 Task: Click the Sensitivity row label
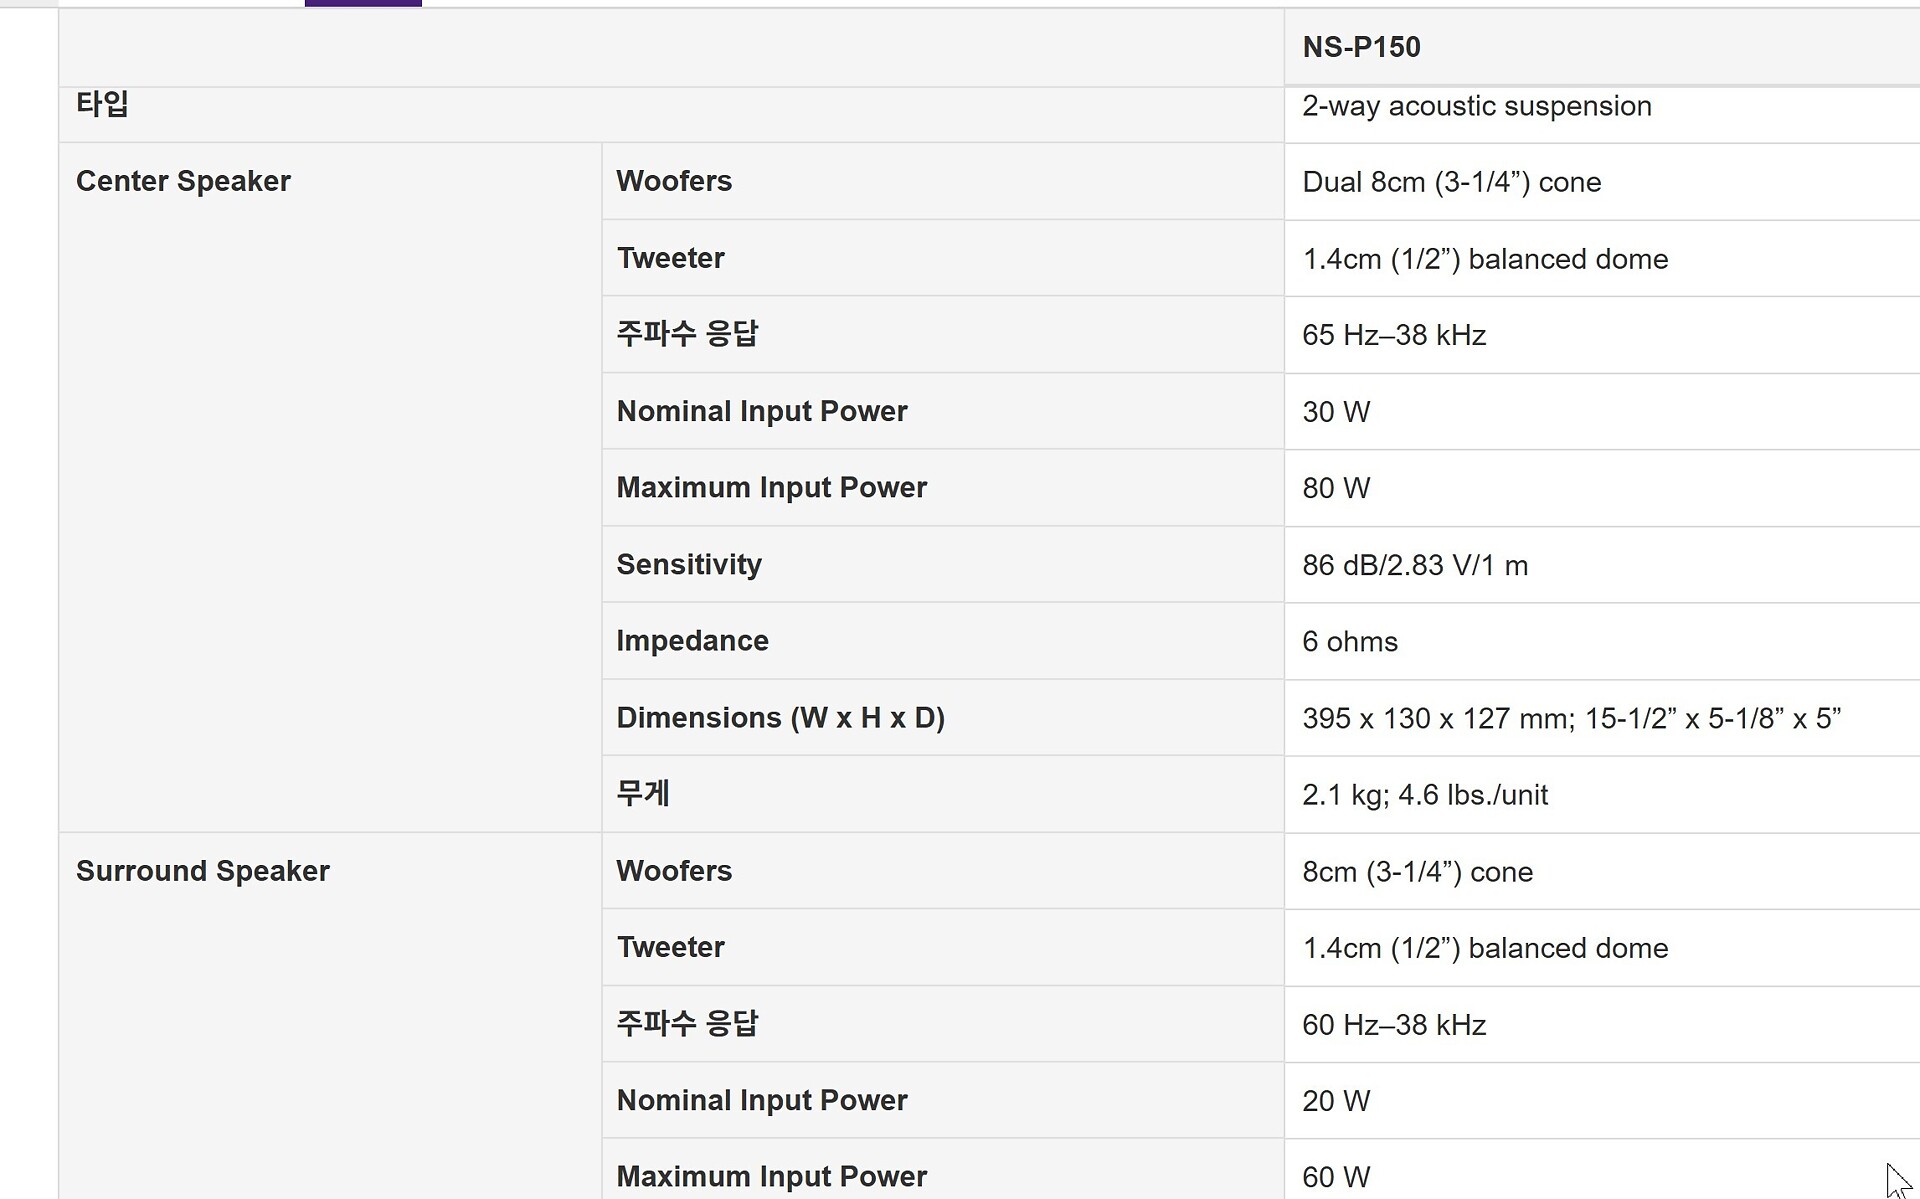[689, 564]
